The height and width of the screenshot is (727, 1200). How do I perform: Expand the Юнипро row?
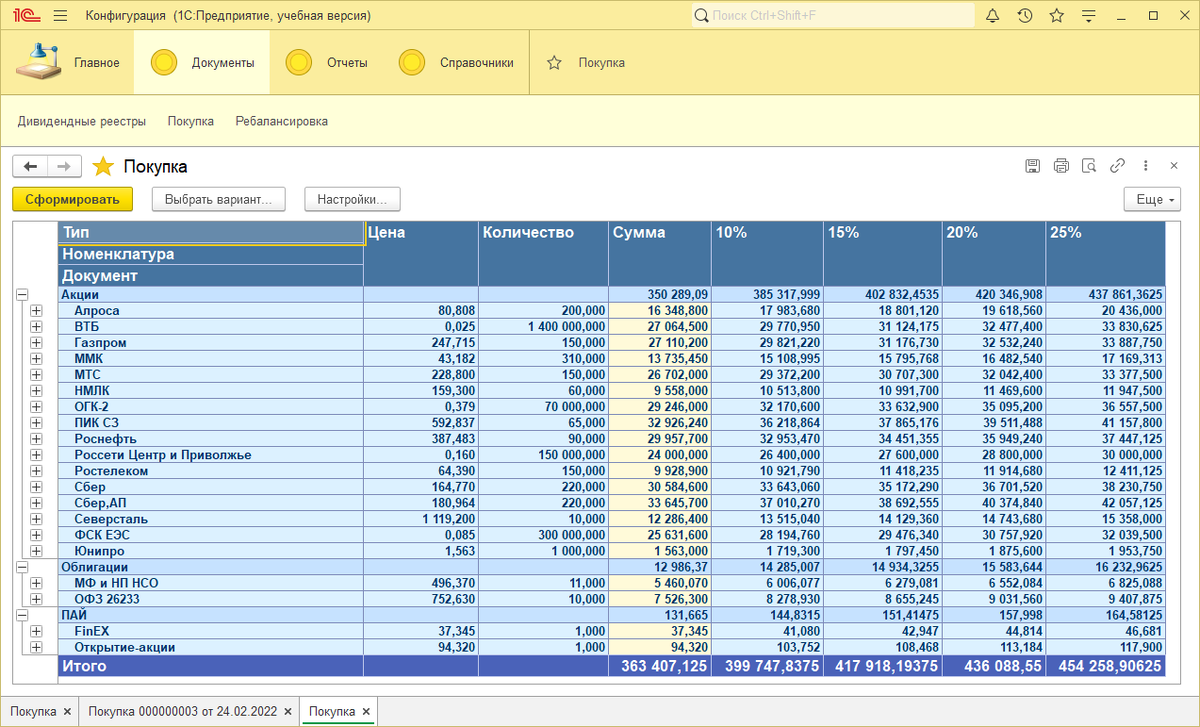(x=37, y=551)
